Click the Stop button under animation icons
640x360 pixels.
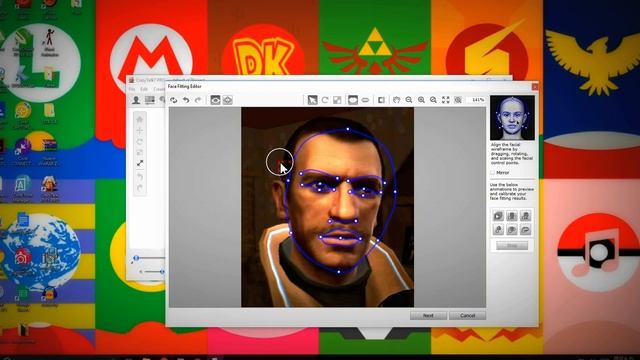pos(512,246)
